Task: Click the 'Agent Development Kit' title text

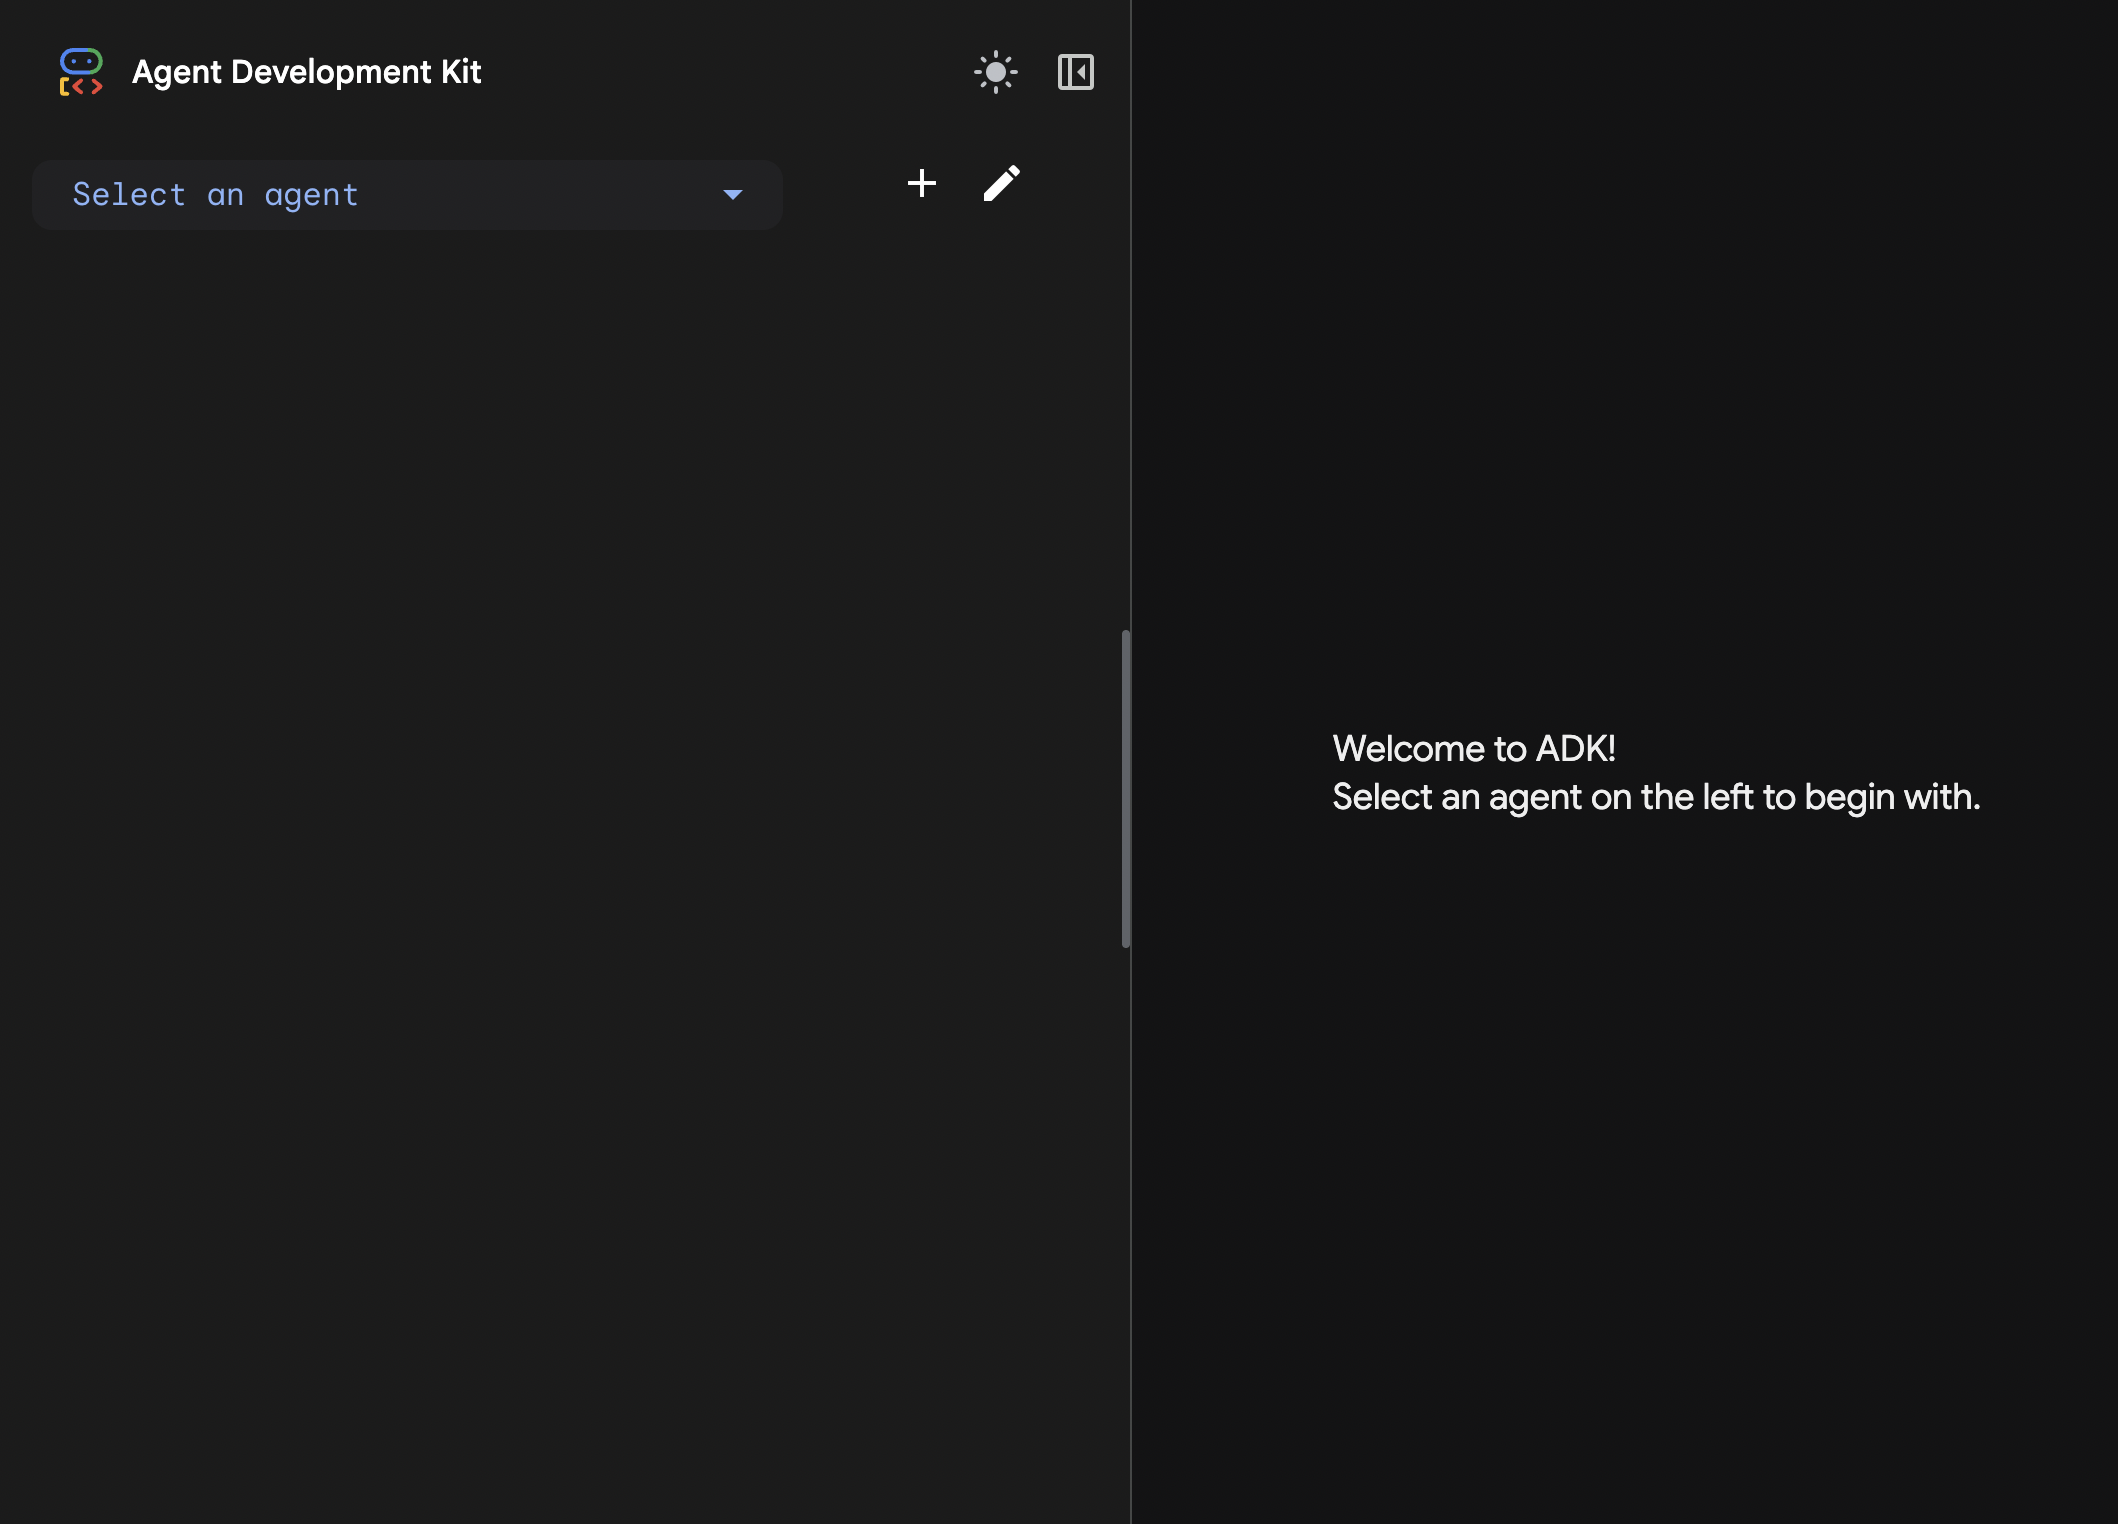Action: 306,72
